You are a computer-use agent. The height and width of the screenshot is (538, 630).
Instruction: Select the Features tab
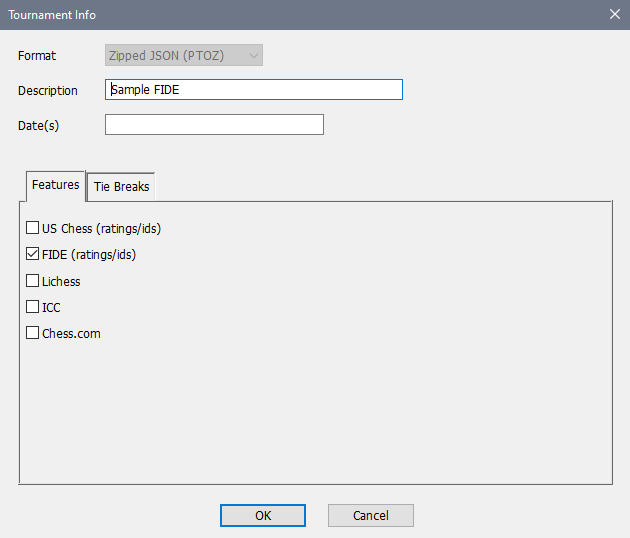pyautogui.click(x=55, y=185)
